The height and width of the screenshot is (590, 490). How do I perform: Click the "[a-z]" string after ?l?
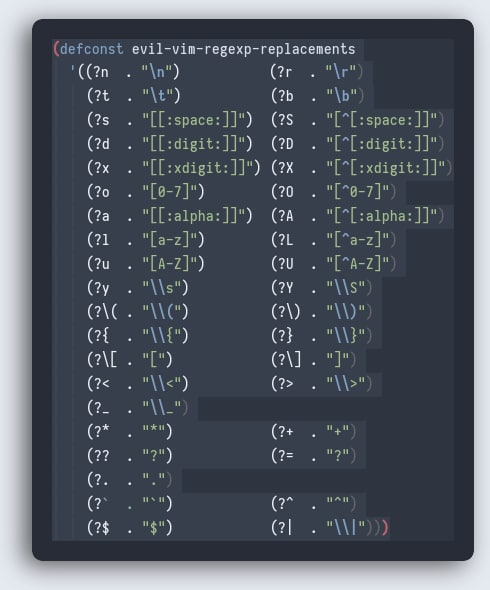click(169, 240)
